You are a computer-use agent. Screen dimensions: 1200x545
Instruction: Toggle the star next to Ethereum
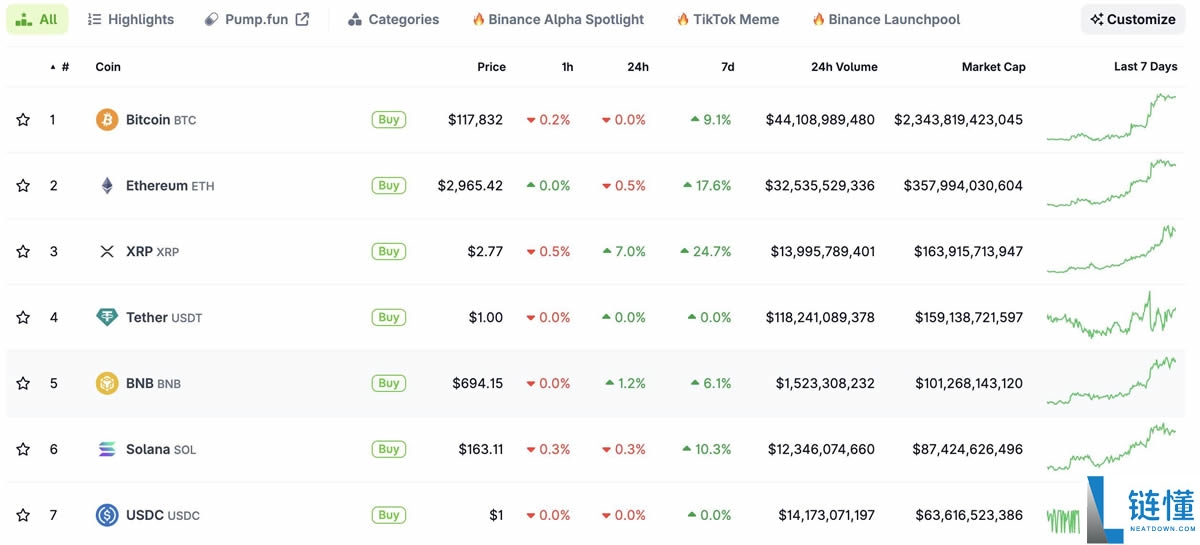(23, 186)
